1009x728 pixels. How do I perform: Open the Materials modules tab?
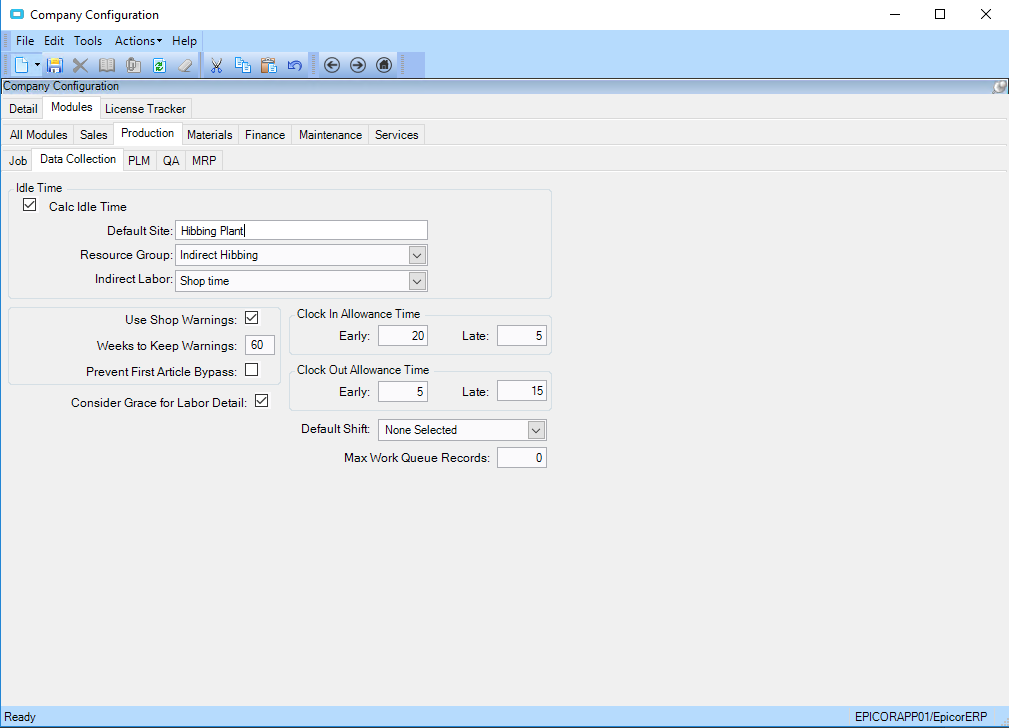pyautogui.click(x=210, y=135)
